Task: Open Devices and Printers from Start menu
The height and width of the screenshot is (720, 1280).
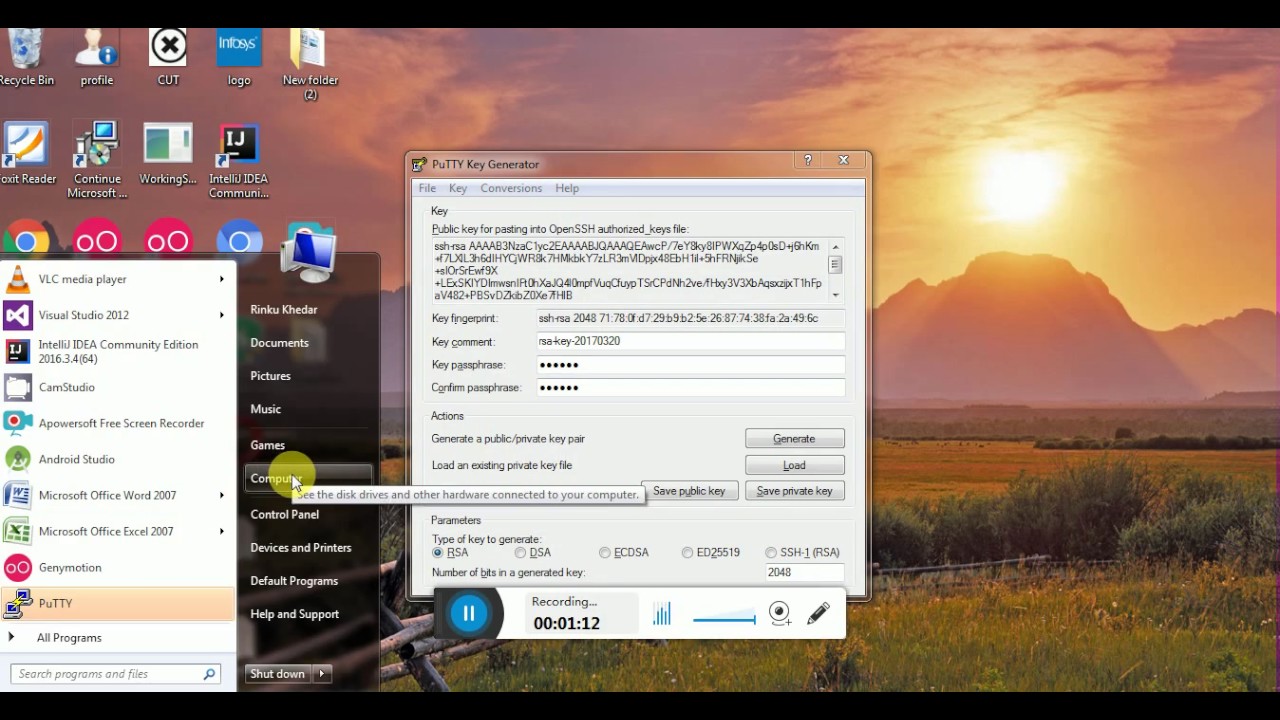Action: [301, 548]
